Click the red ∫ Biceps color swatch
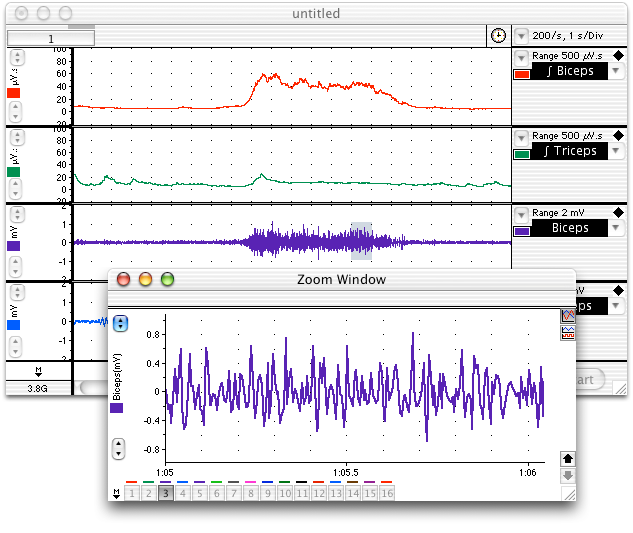Image resolution: width=633 pixels, height=533 pixels. click(x=521, y=74)
